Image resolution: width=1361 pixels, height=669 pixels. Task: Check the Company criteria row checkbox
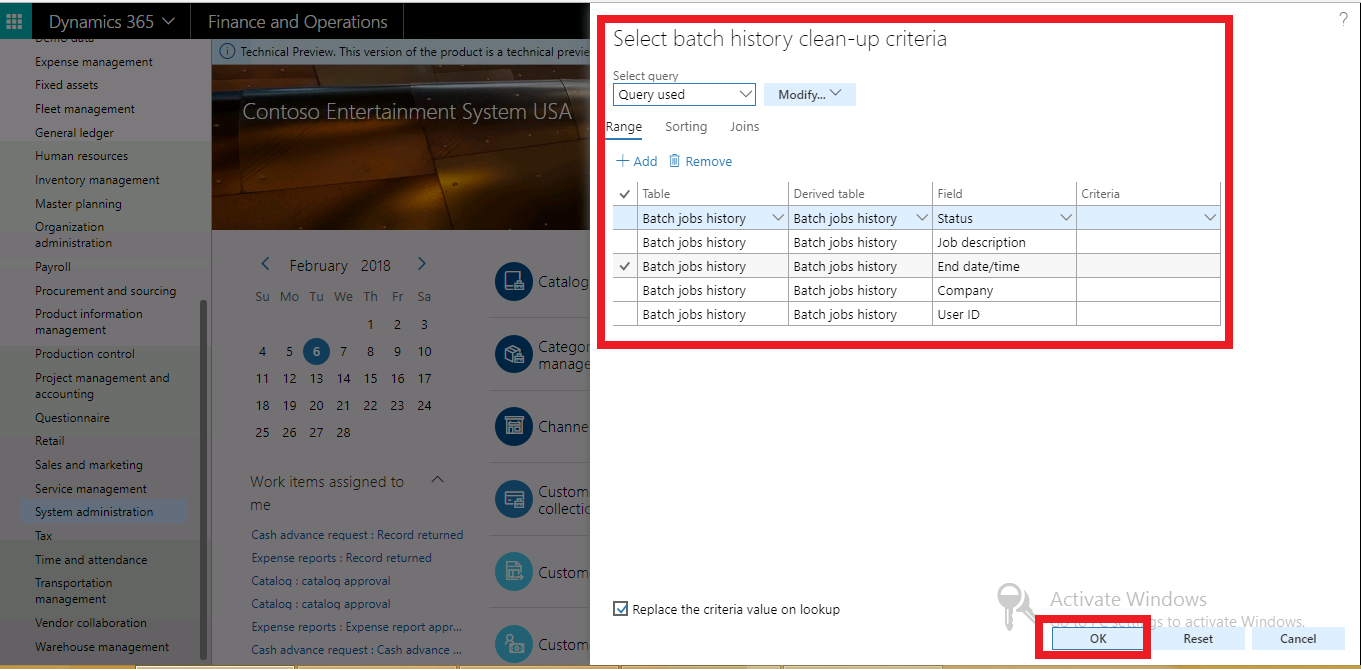(x=624, y=290)
